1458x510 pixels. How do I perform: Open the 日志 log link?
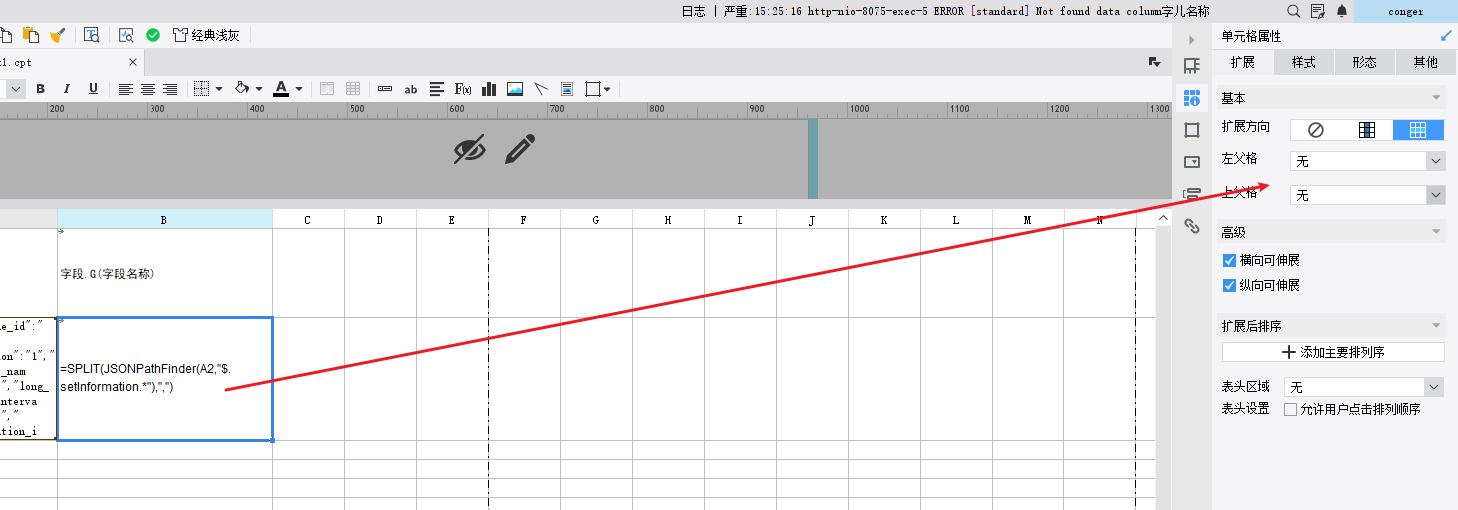[693, 11]
